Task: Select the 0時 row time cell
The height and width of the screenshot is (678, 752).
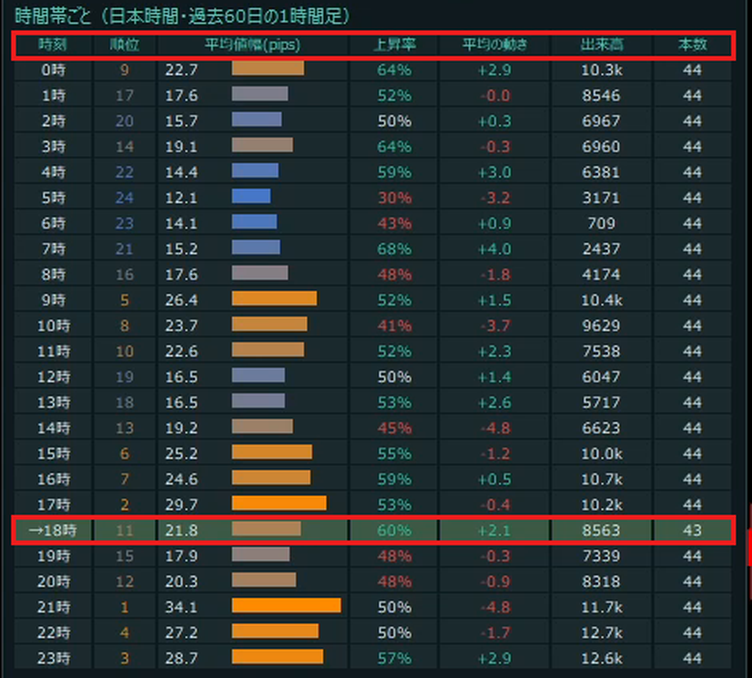Action: (x=53, y=70)
